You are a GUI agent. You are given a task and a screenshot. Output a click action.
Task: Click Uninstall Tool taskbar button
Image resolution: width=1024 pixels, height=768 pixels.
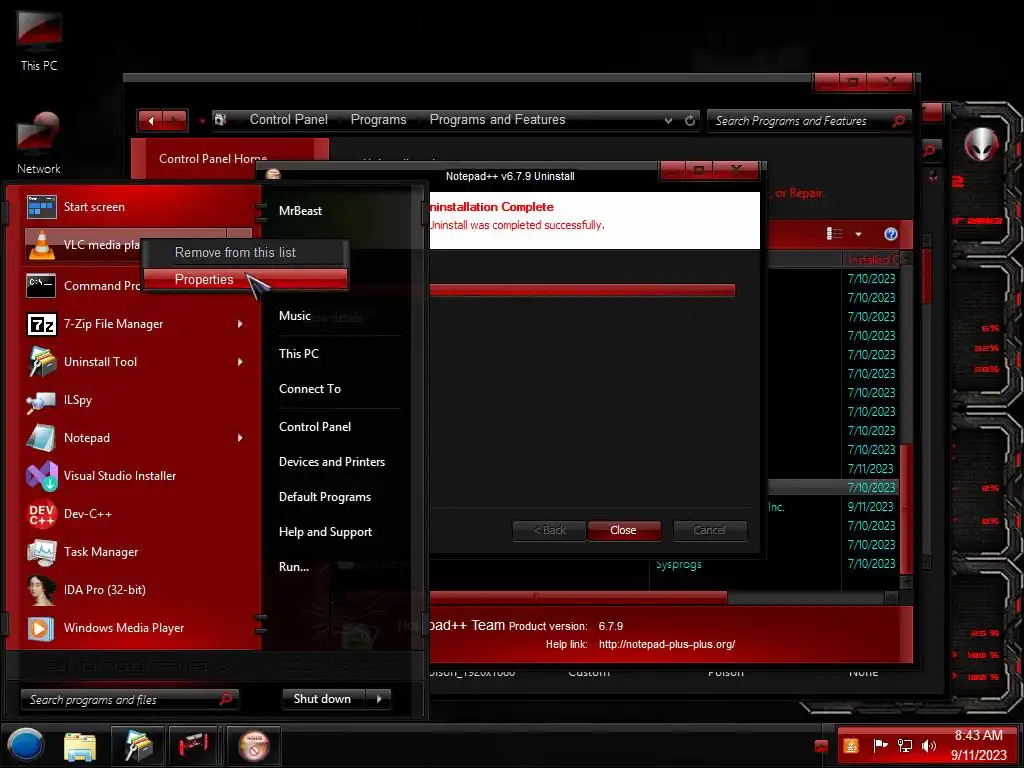138,746
